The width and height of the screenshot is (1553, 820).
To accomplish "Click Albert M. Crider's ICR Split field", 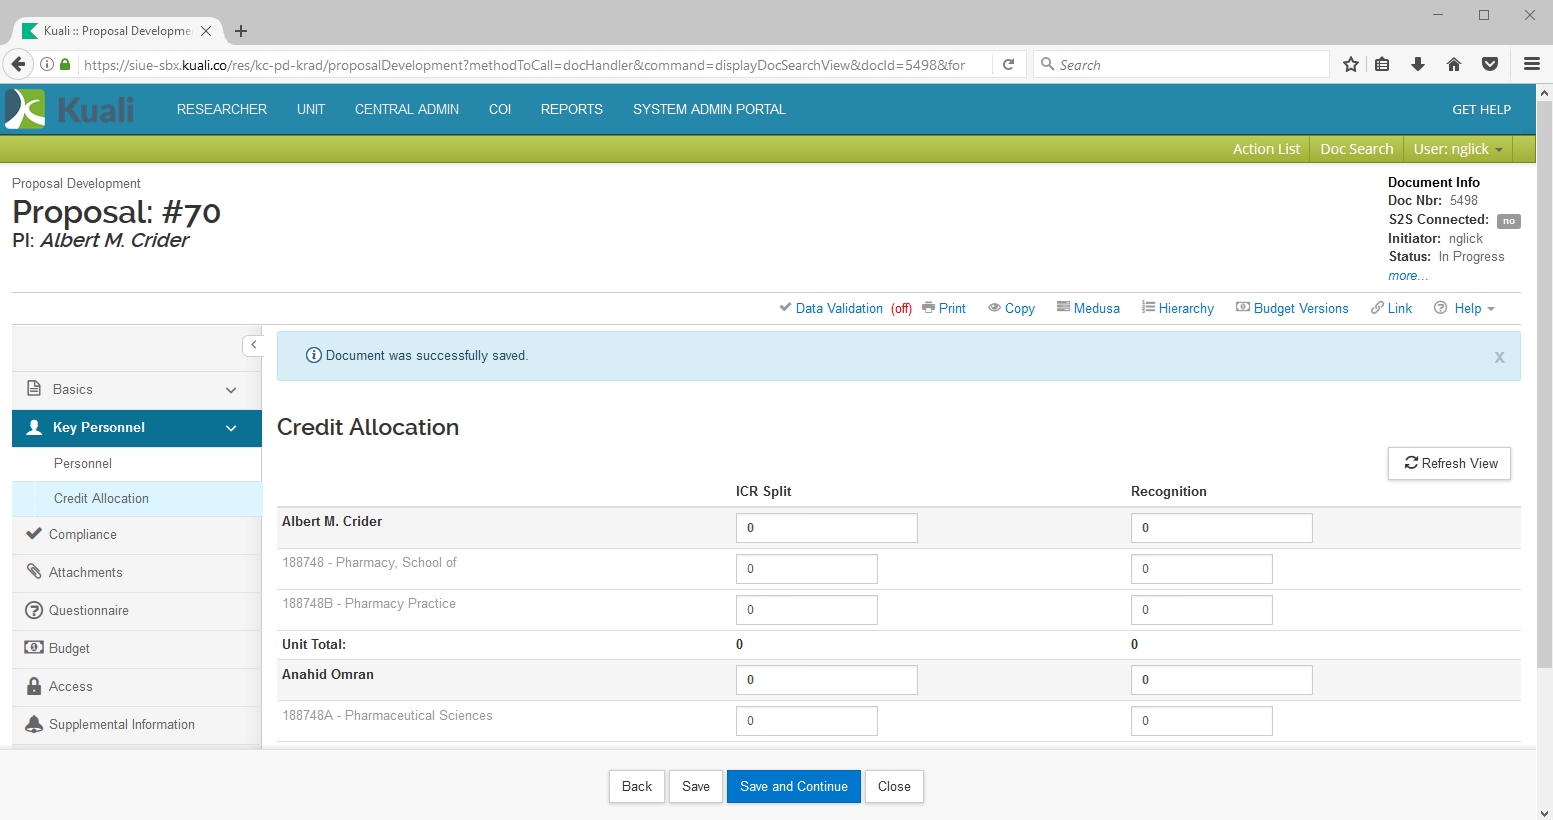I will tap(826, 528).
